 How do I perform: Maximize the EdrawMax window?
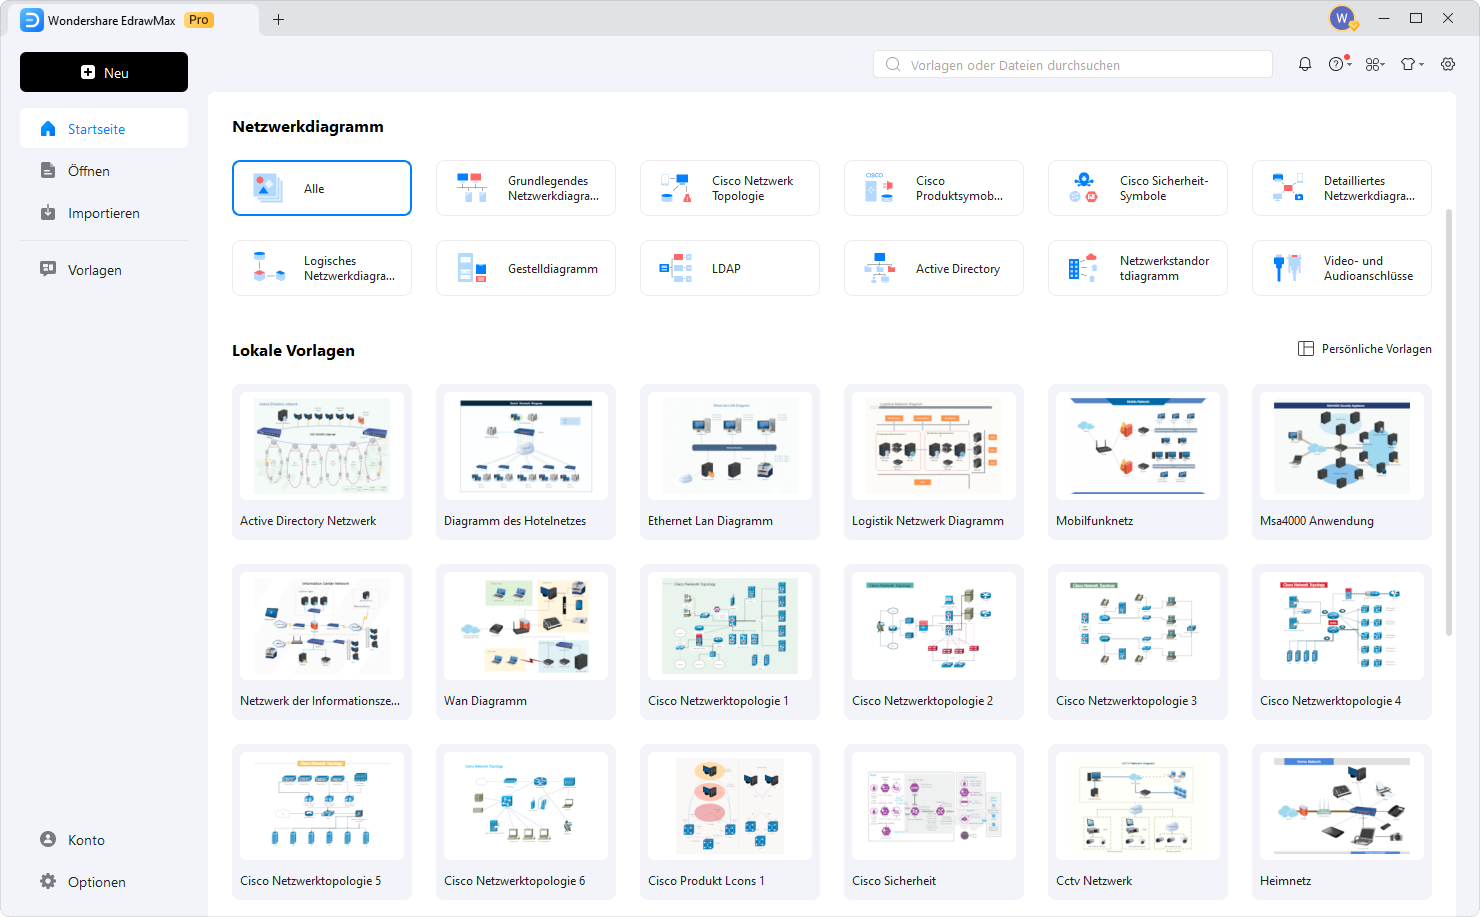1416,18
